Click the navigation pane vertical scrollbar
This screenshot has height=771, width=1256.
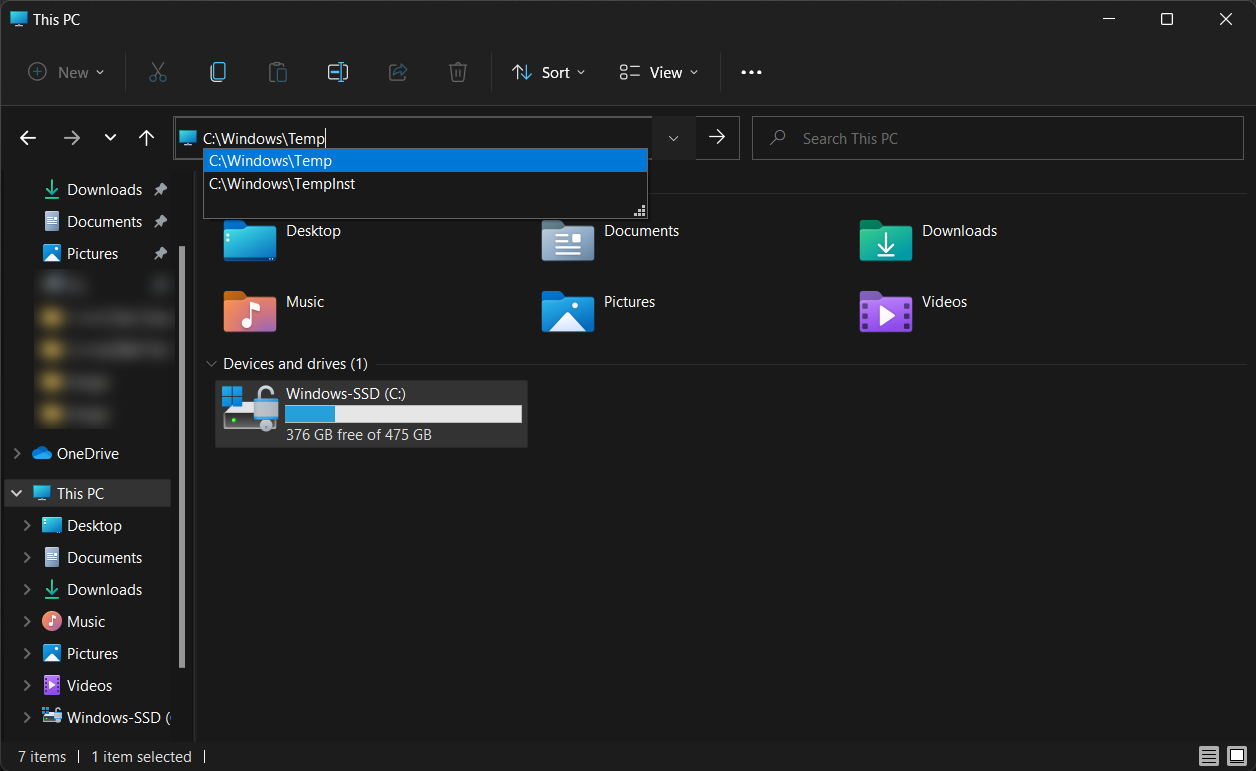[x=181, y=457]
